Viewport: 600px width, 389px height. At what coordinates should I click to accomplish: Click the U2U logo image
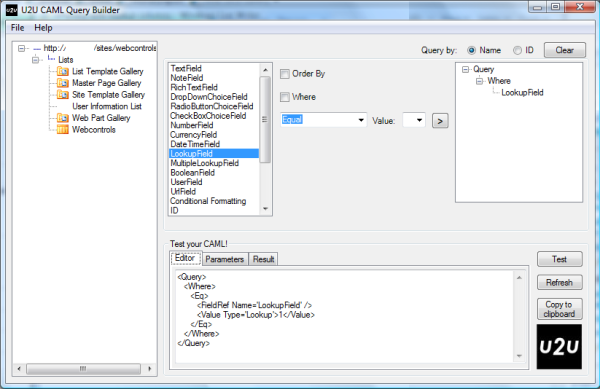(x=559, y=347)
